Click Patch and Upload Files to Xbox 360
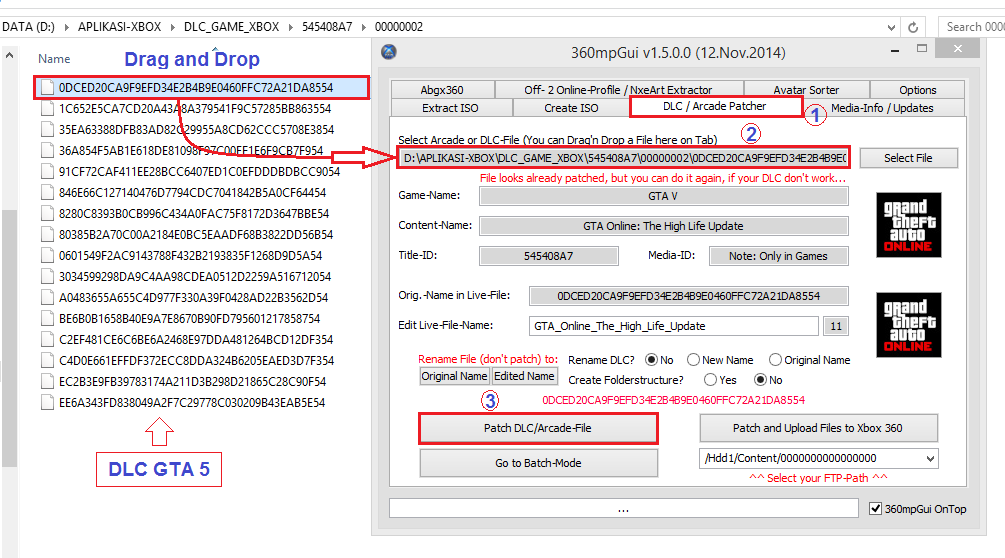Viewport: 1005px width, 558px height. pyautogui.click(x=818, y=428)
